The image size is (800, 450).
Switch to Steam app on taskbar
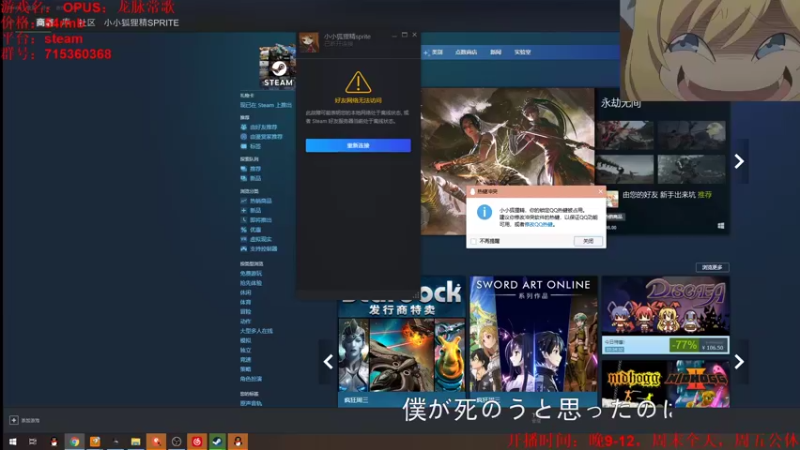217,441
